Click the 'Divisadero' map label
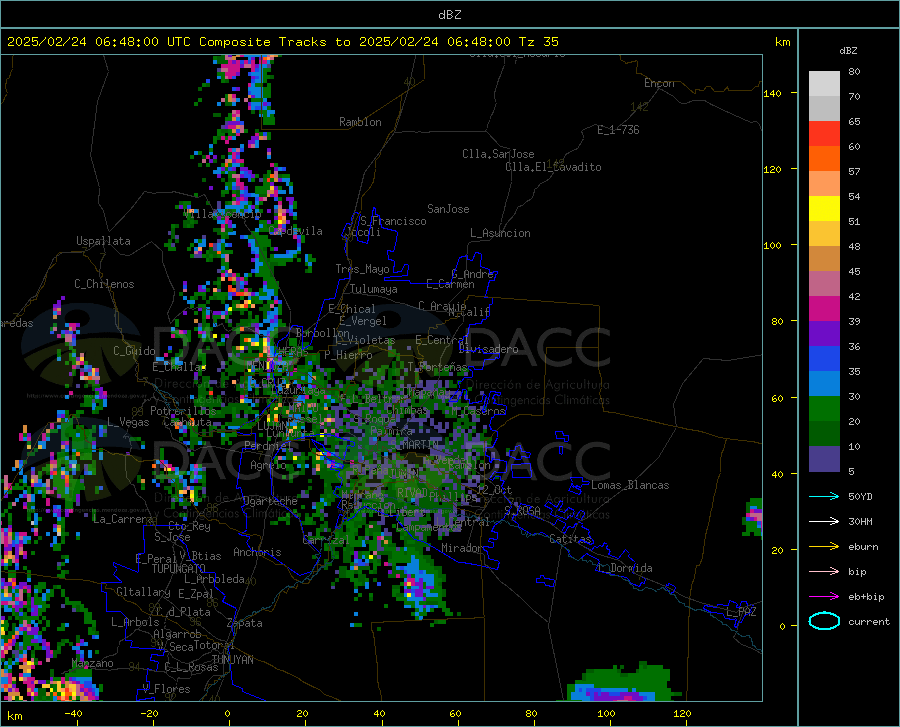 (x=488, y=349)
